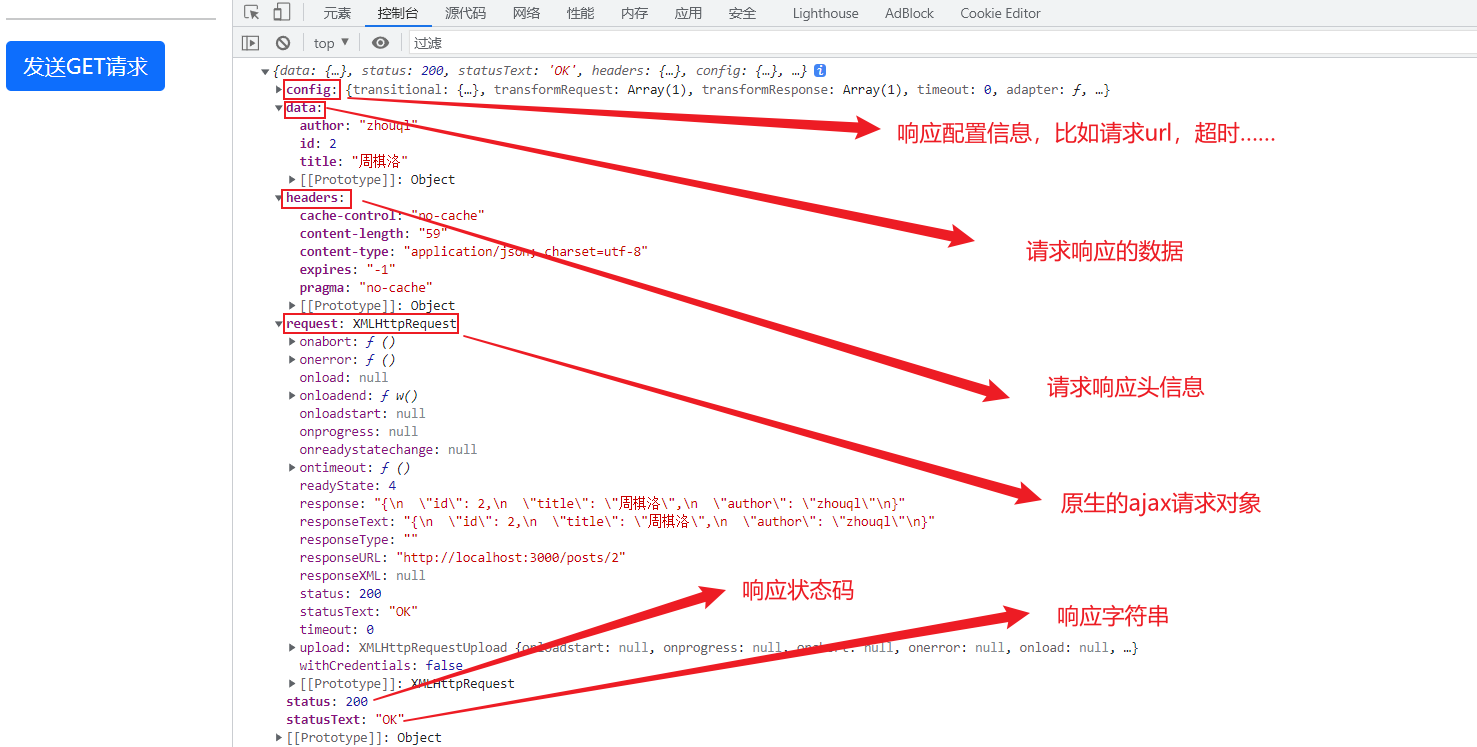Switch to the AdBlock tab
This screenshot has height=747, width=1477.
pos(909,13)
